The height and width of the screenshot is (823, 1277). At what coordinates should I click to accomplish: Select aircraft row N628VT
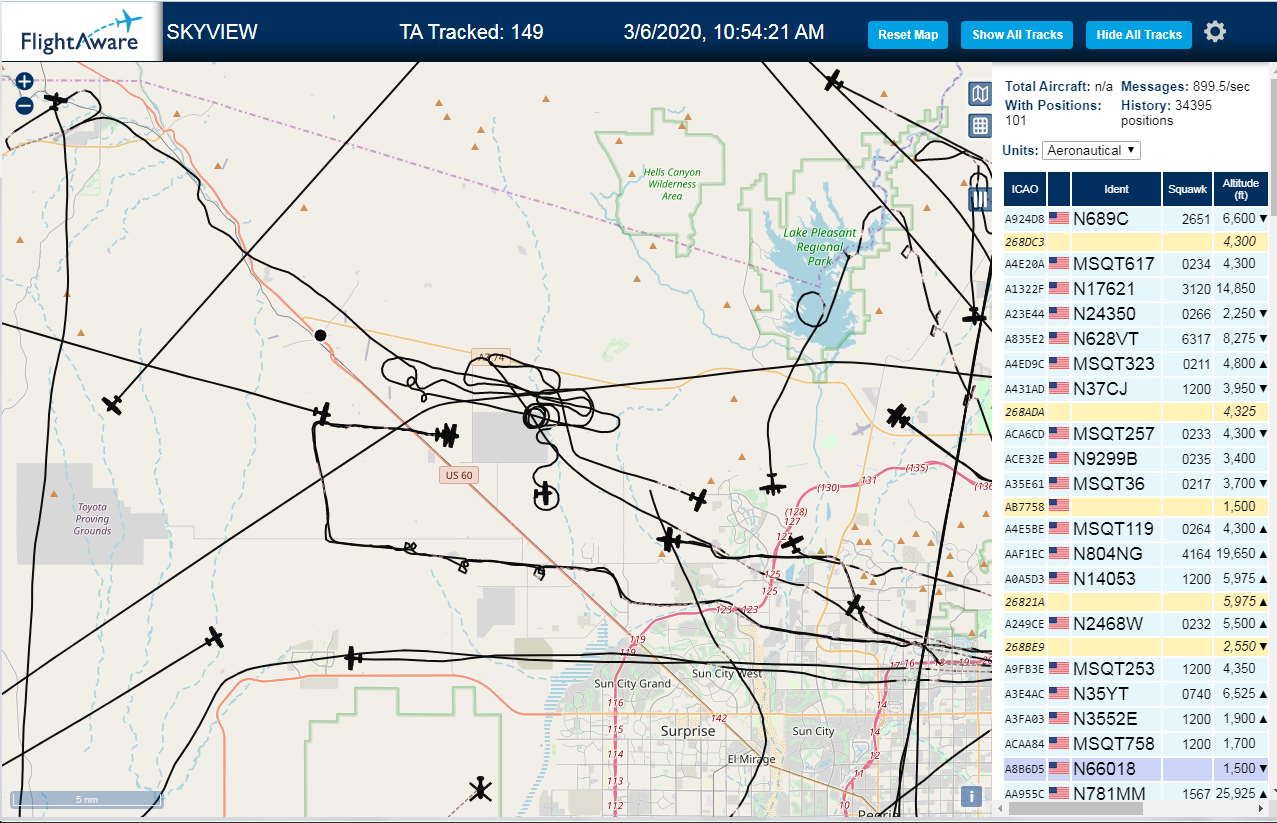pos(1136,339)
